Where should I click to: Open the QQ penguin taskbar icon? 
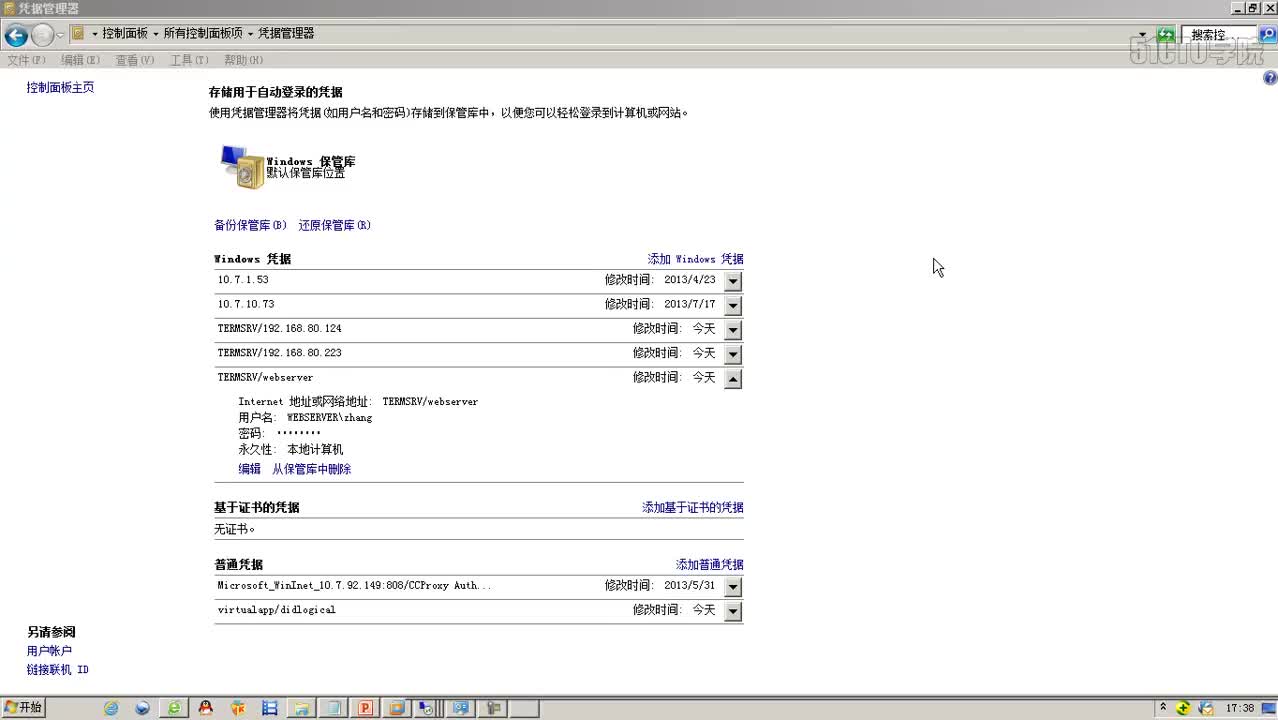[205, 708]
